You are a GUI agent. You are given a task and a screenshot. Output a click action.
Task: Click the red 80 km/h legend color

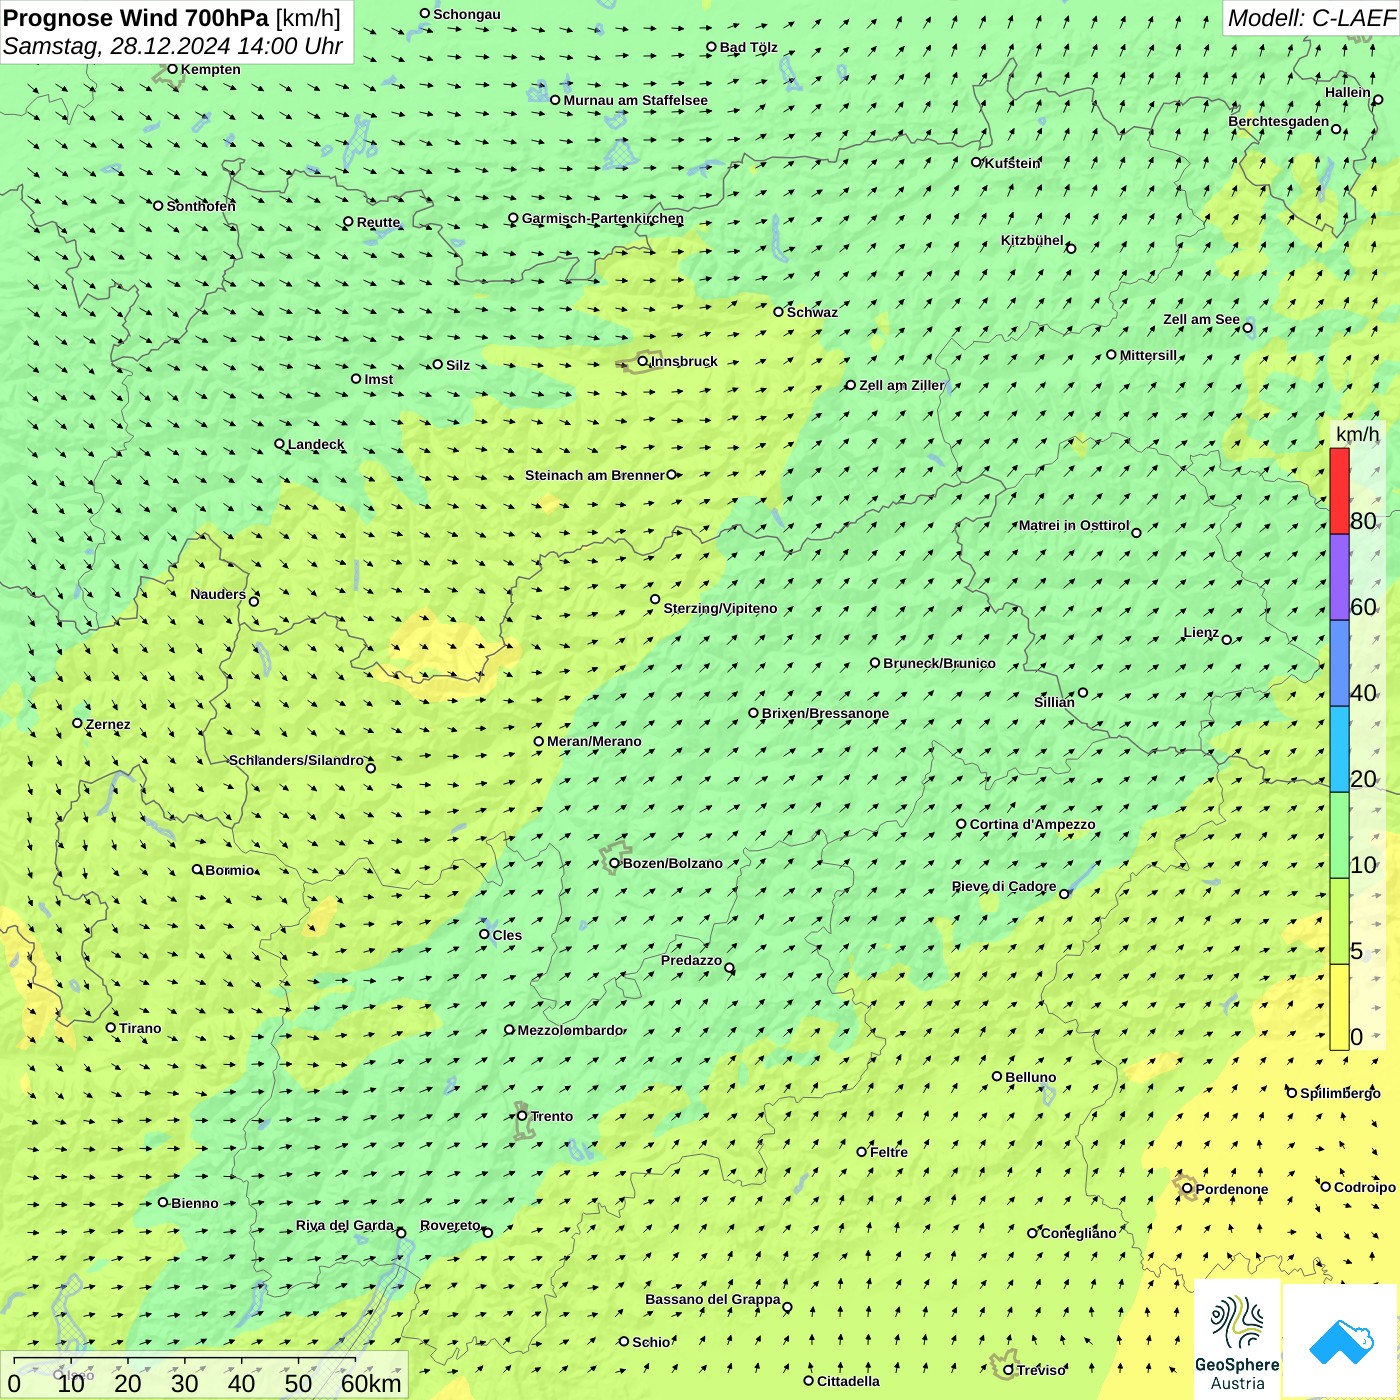click(x=1339, y=491)
